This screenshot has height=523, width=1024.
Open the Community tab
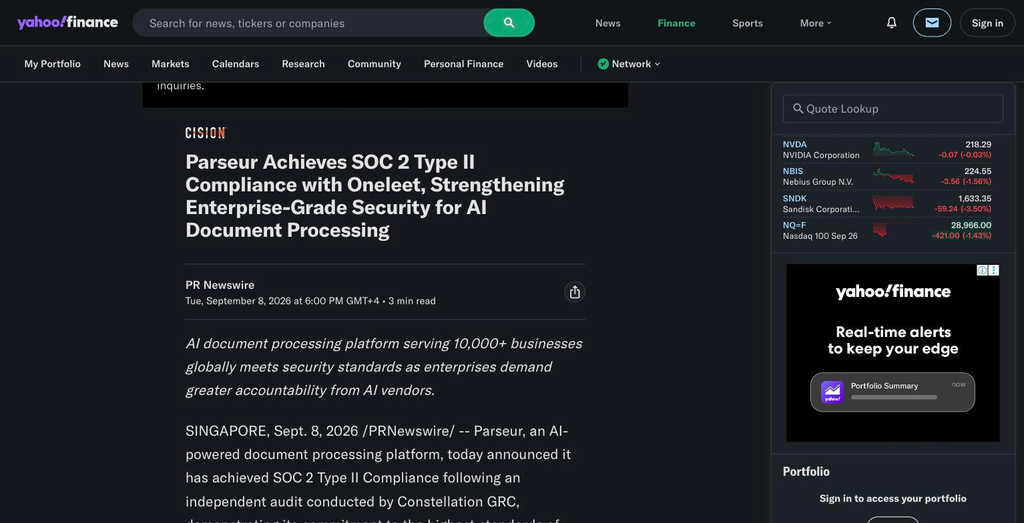coord(374,64)
